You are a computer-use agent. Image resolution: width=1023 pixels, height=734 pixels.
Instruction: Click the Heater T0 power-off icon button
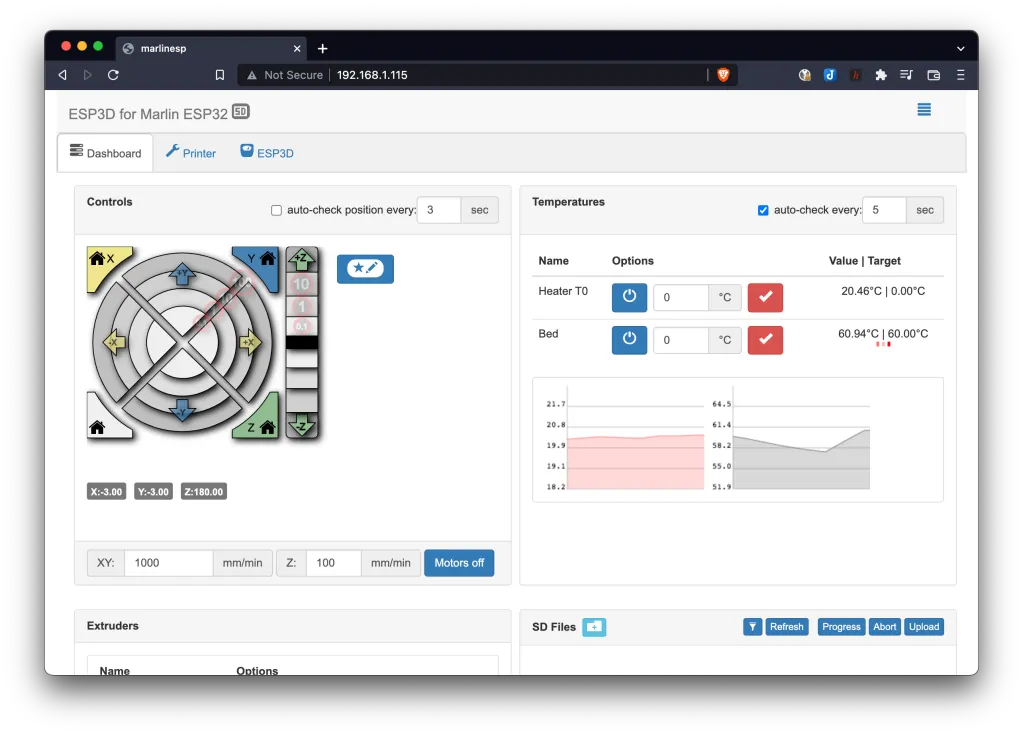(x=629, y=297)
